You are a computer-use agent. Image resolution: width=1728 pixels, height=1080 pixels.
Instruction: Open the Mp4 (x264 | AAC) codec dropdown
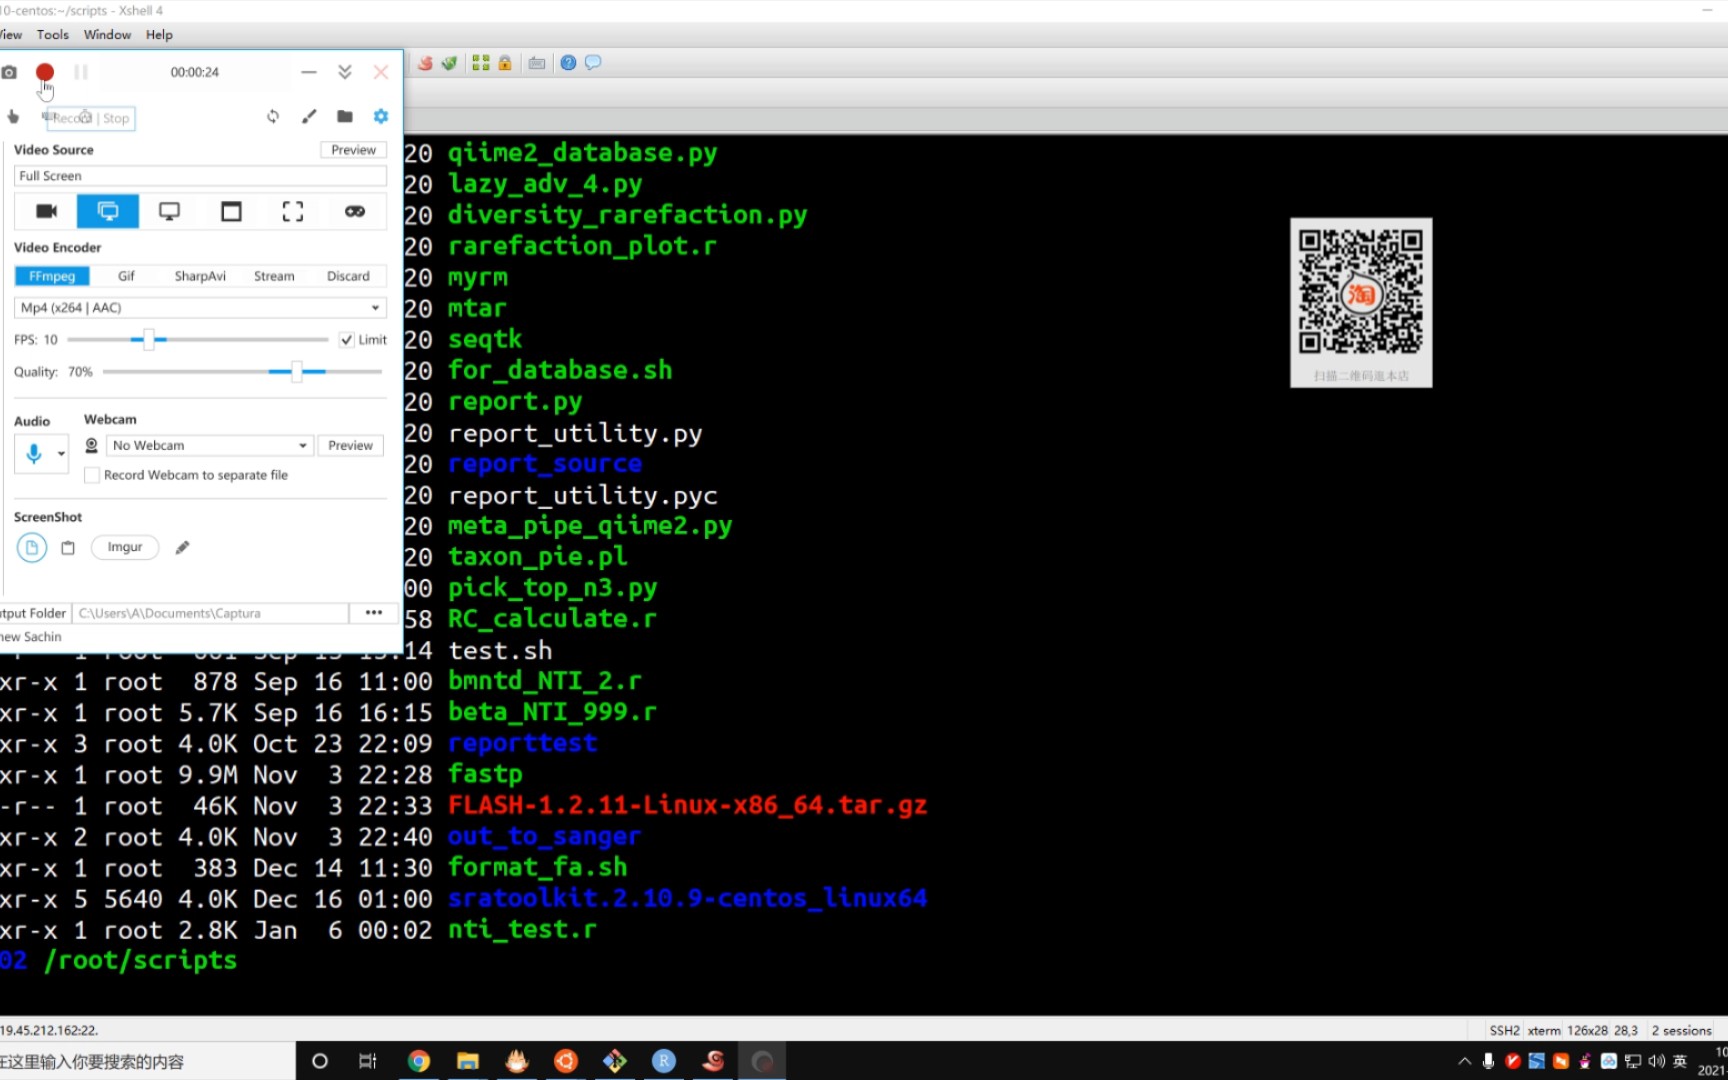pyautogui.click(x=200, y=308)
